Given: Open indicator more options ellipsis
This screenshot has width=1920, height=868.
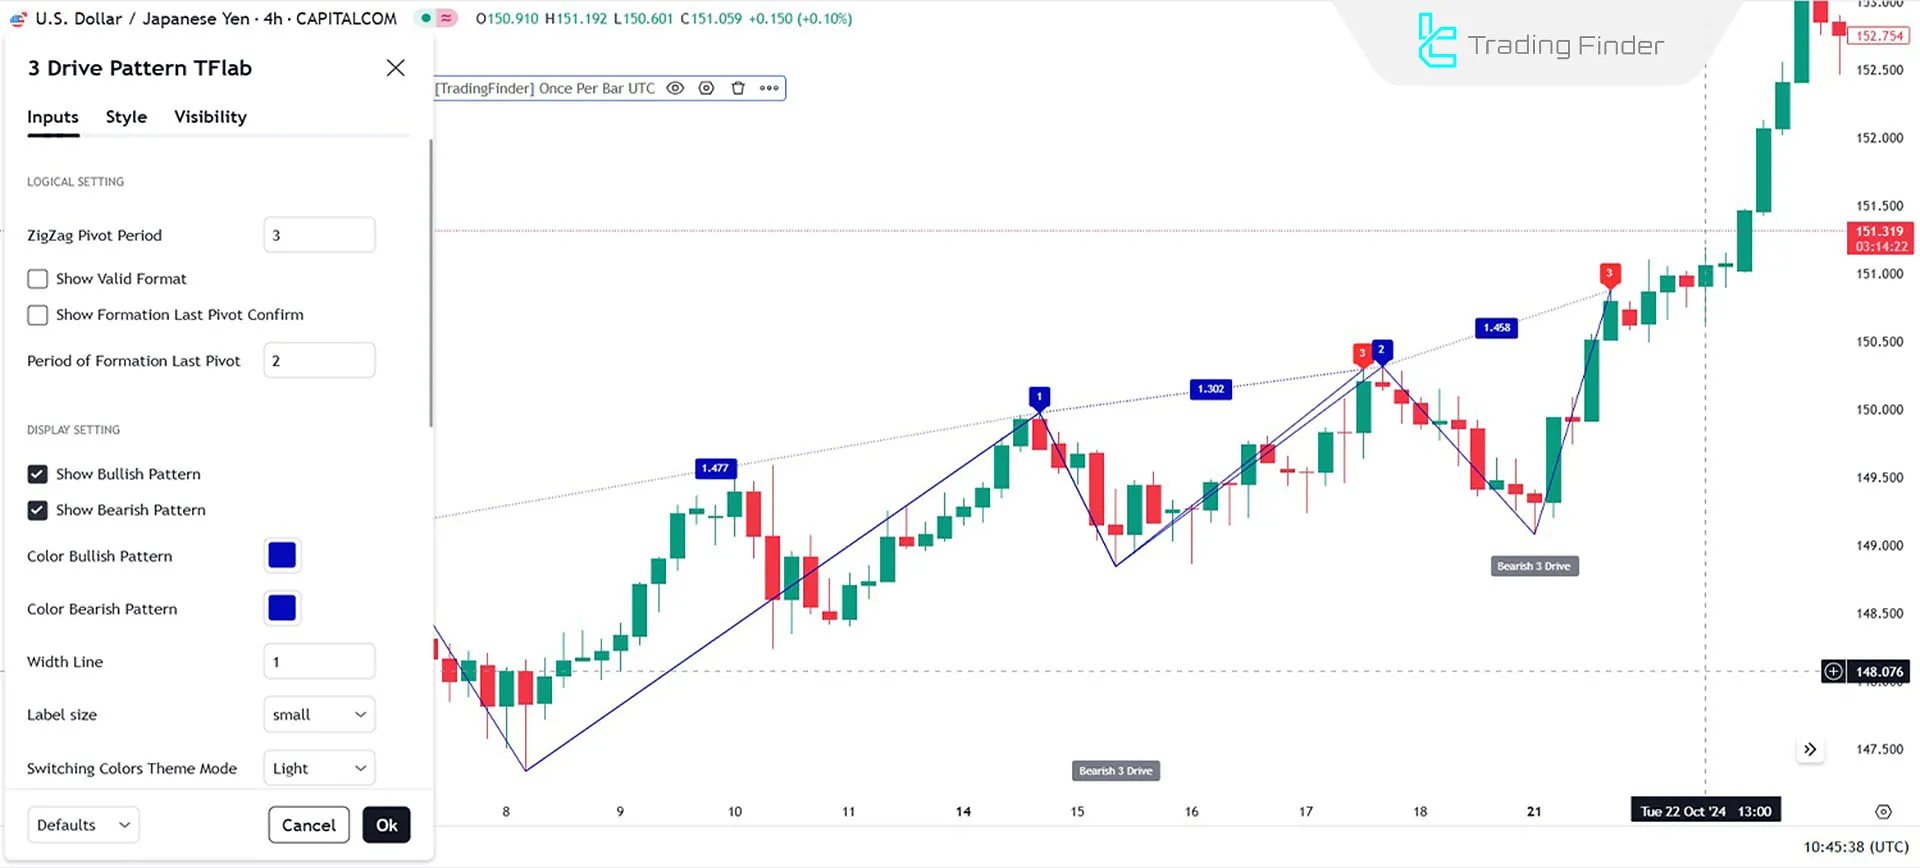Looking at the screenshot, I should point(769,88).
